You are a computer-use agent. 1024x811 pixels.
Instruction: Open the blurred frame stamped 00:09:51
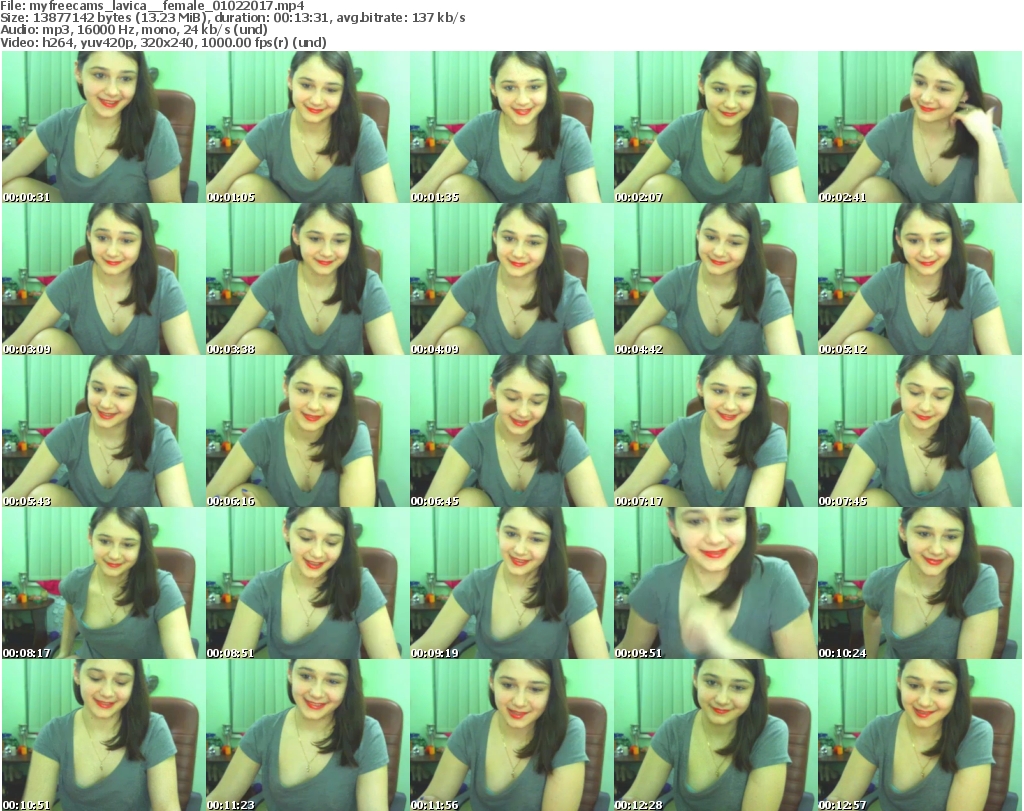click(715, 583)
